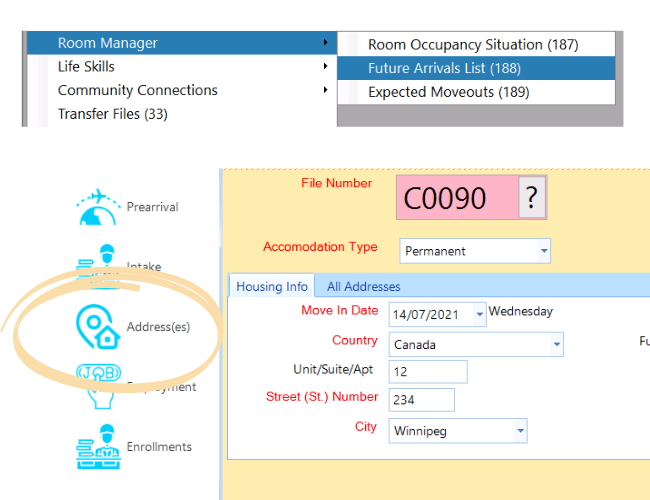Select the Housing Info tab

[x=272, y=287]
